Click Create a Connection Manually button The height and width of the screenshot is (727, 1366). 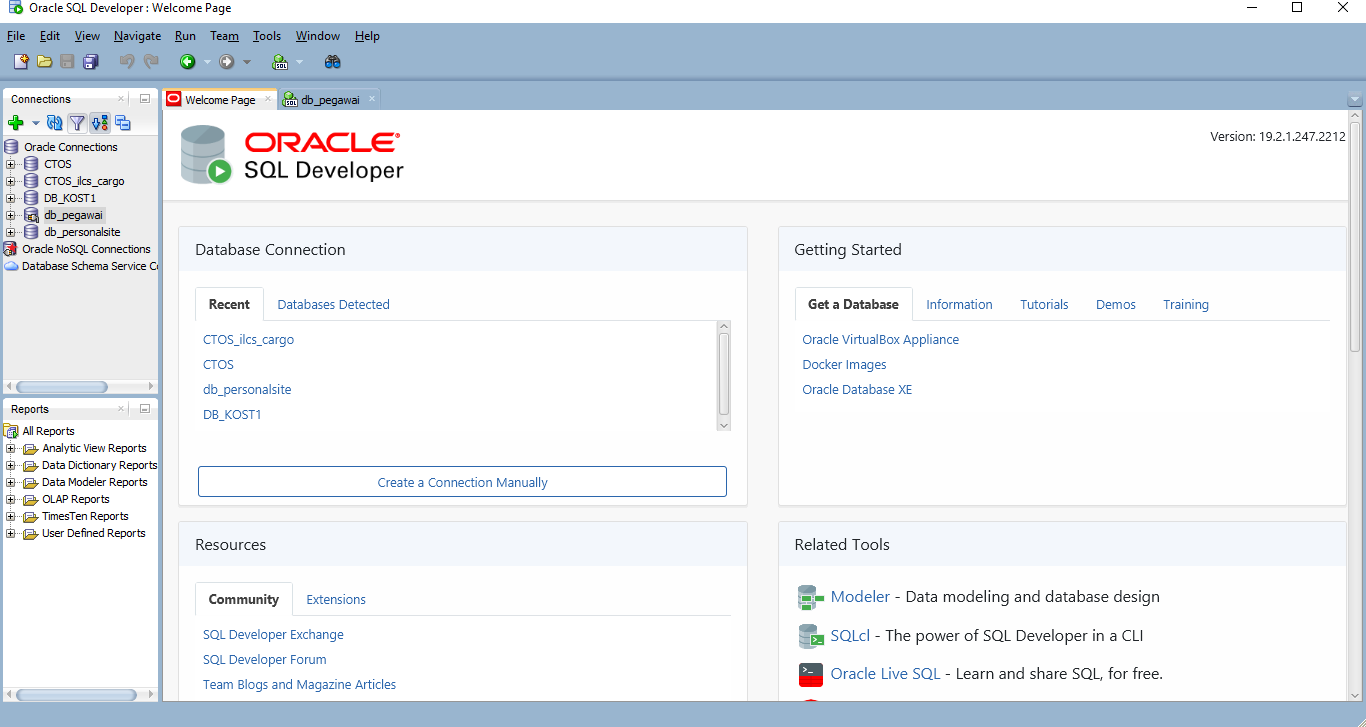(462, 482)
